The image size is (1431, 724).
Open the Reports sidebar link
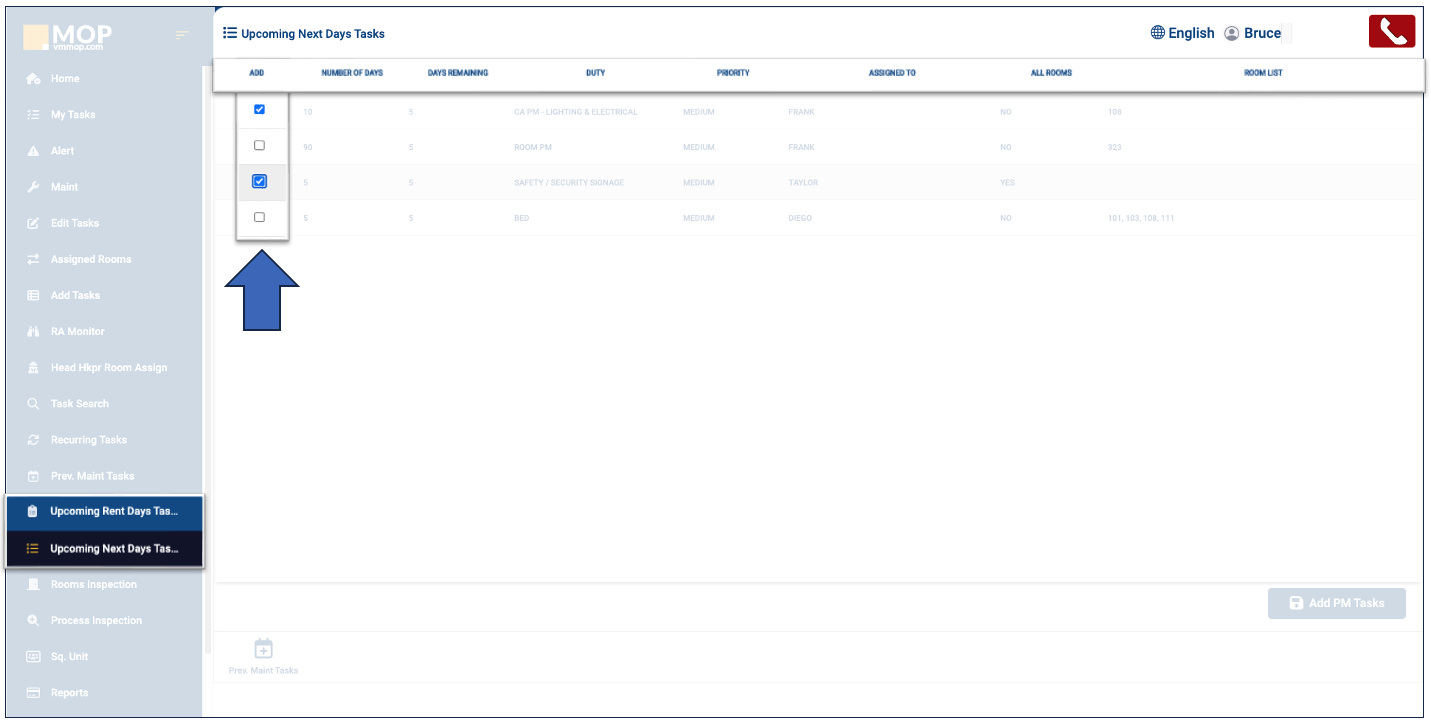coord(69,693)
